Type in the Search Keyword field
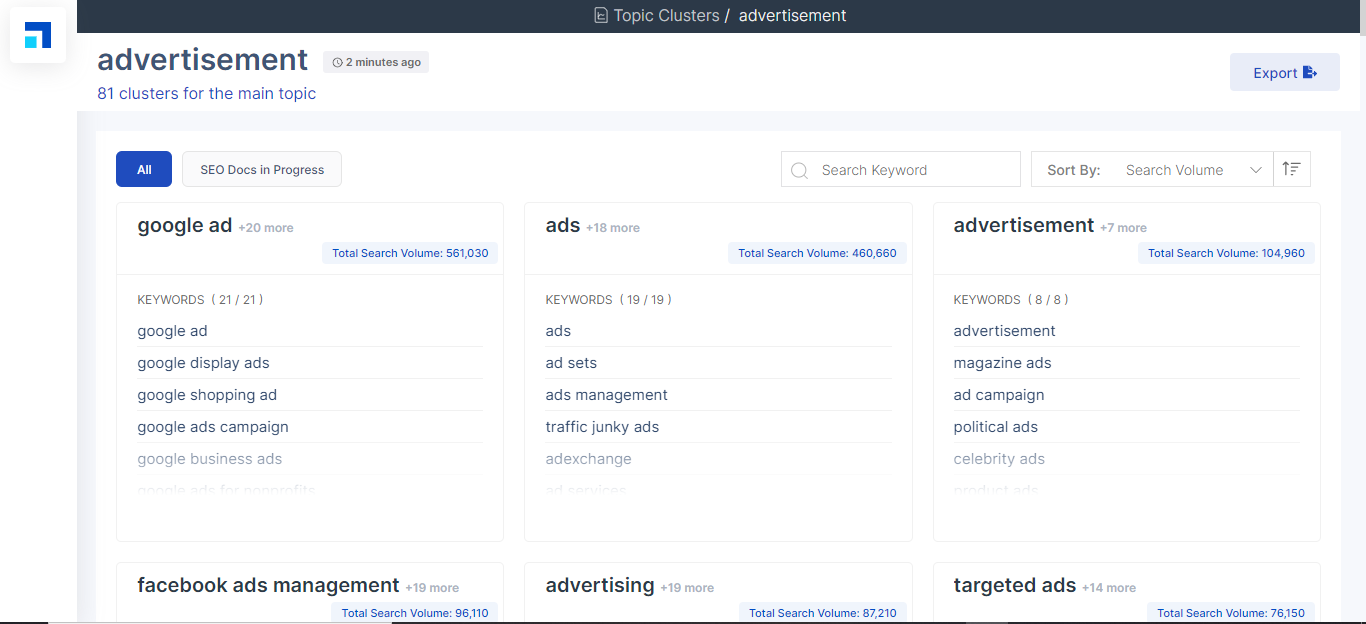The height and width of the screenshot is (624, 1366). [x=913, y=170]
